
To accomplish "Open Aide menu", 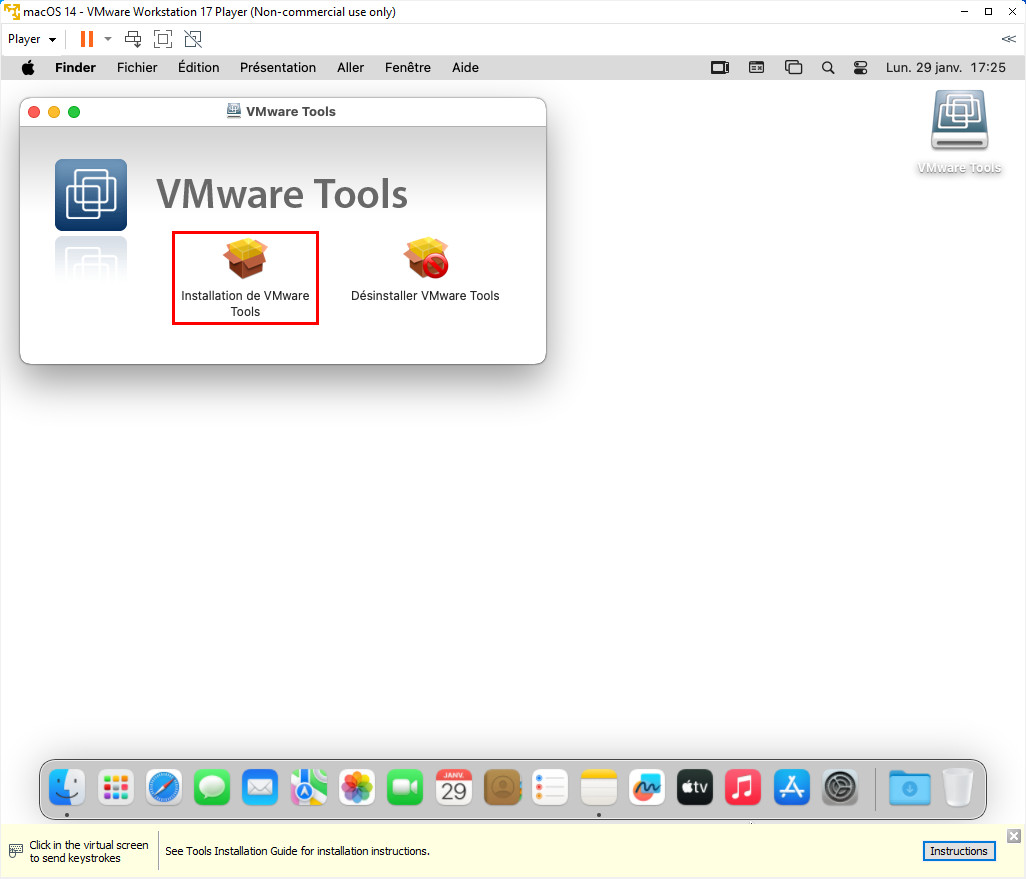I will coord(465,67).
